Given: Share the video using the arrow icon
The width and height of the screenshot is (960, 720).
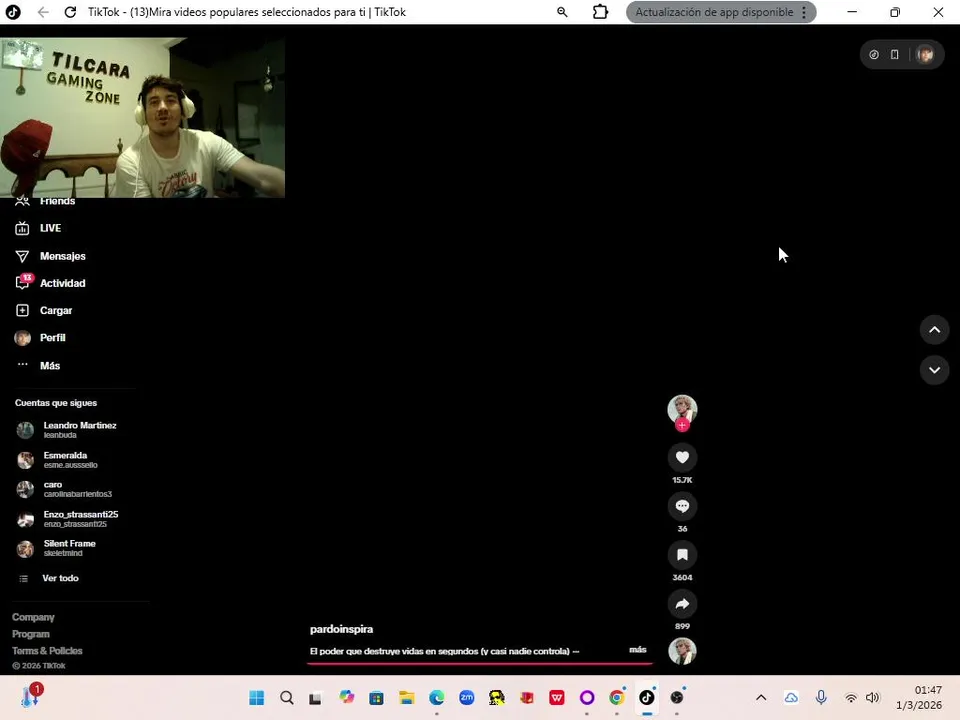Looking at the screenshot, I should click(x=682, y=604).
